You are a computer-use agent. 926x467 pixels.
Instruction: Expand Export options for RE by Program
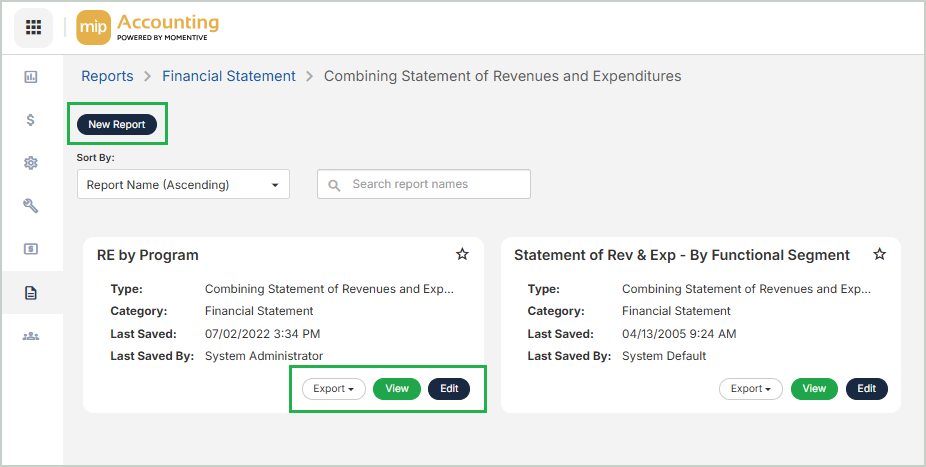[334, 389]
